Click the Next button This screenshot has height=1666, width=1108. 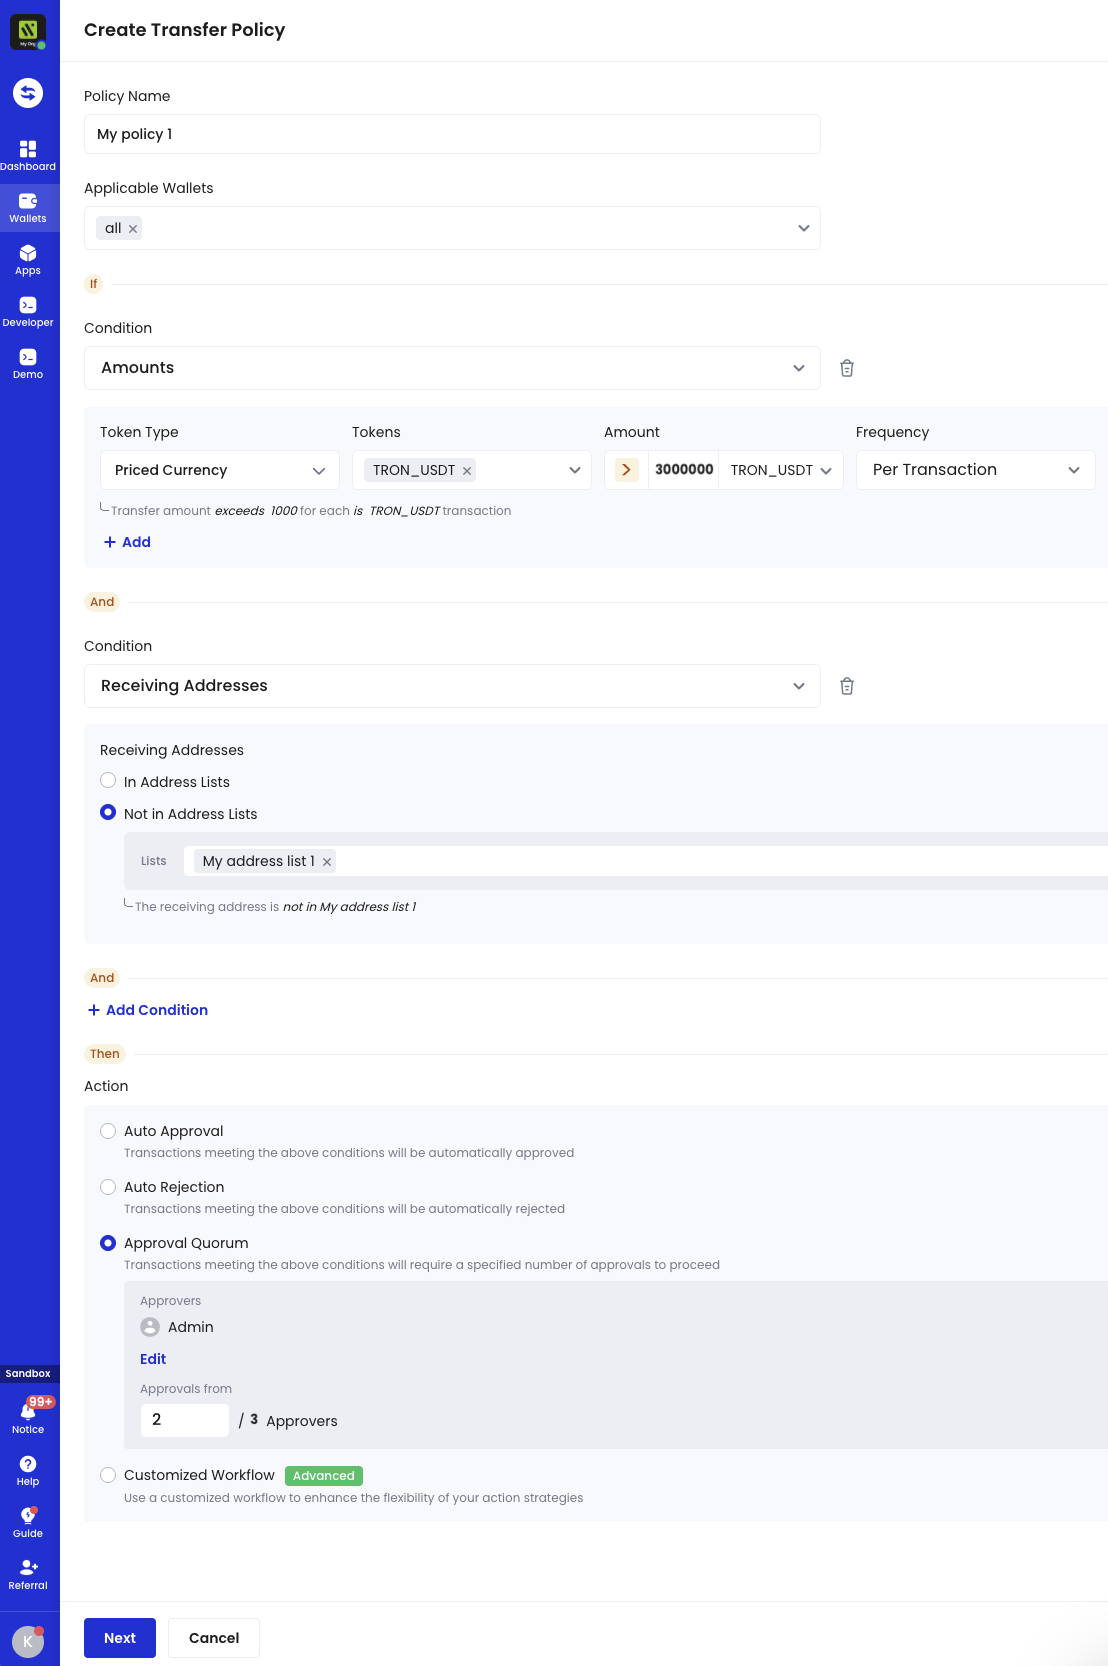pyautogui.click(x=120, y=1638)
